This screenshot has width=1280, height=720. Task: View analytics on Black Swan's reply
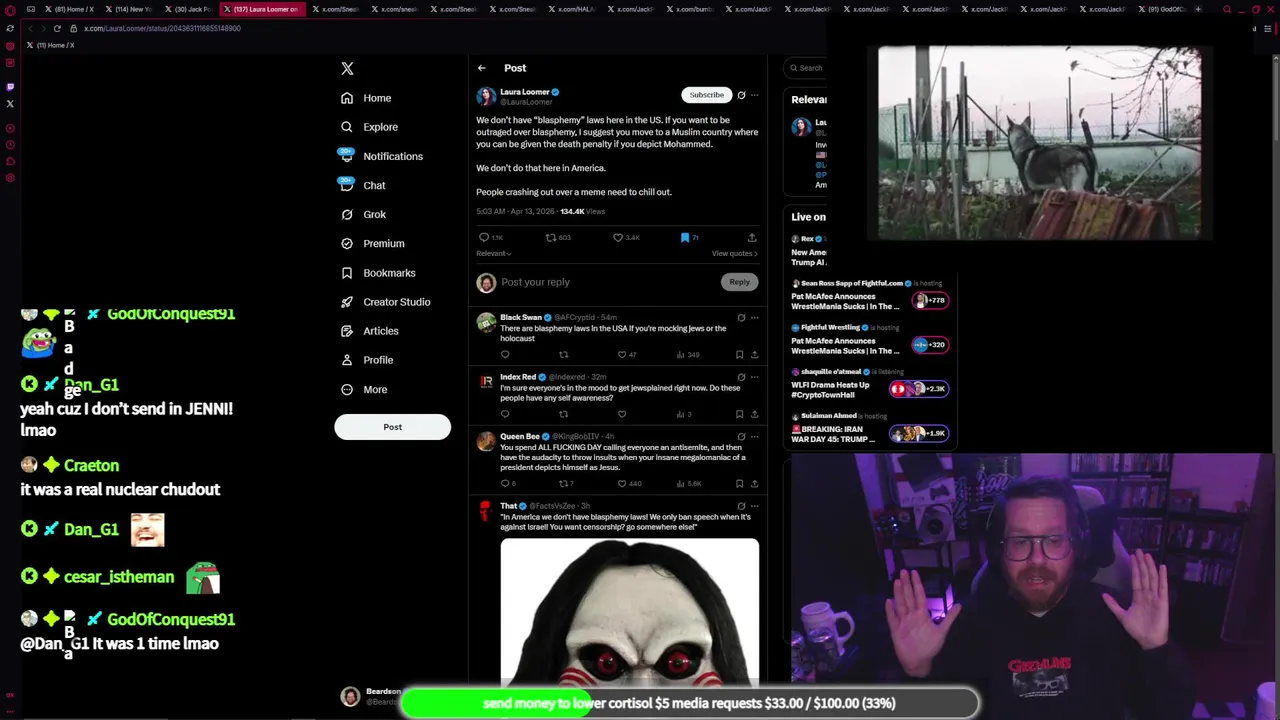687,354
